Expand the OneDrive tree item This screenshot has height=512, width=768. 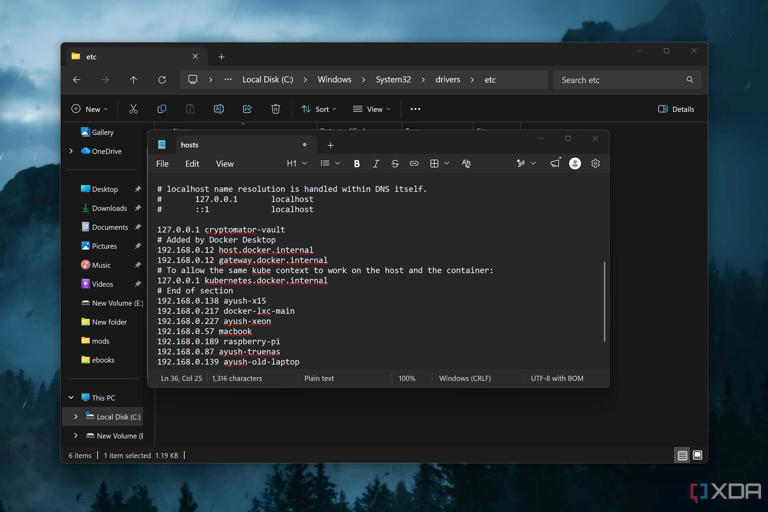[72, 151]
